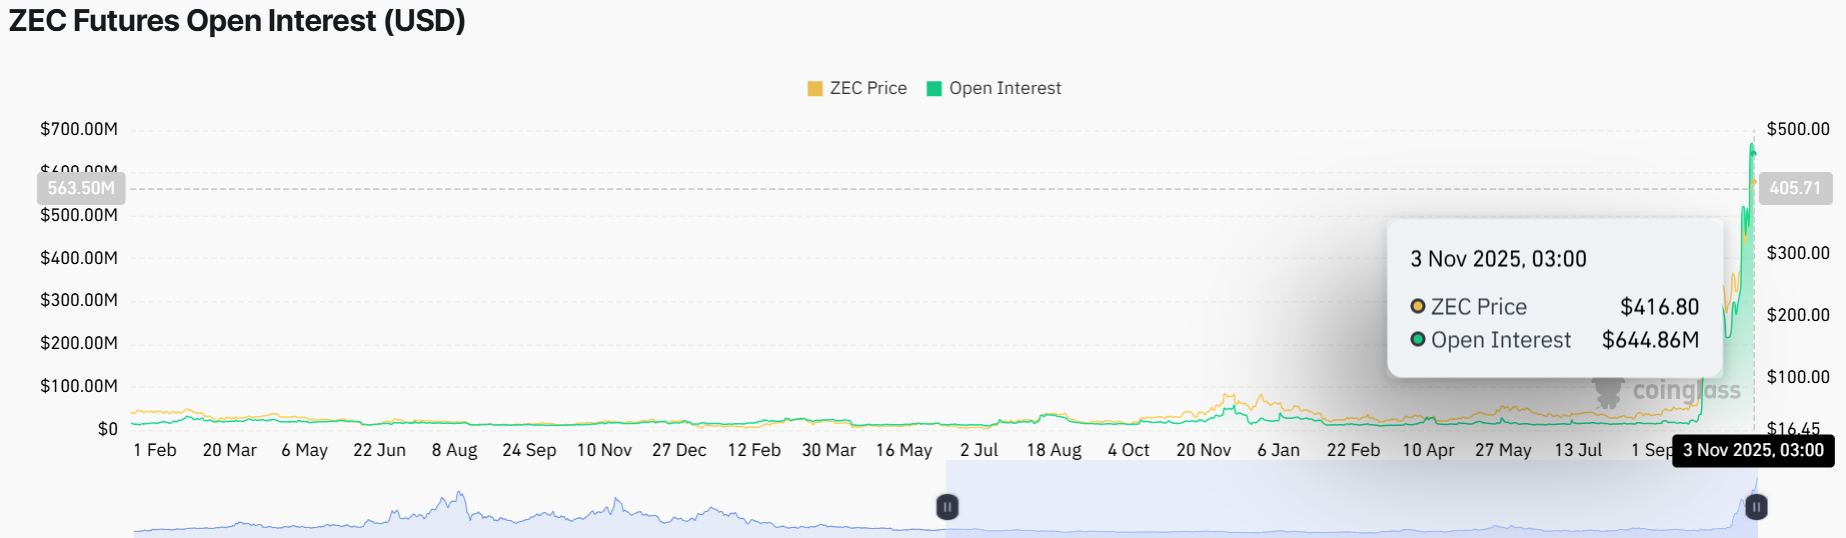
Task: Click the 20 Nov x-axis date label
Action: (1203, 450)
